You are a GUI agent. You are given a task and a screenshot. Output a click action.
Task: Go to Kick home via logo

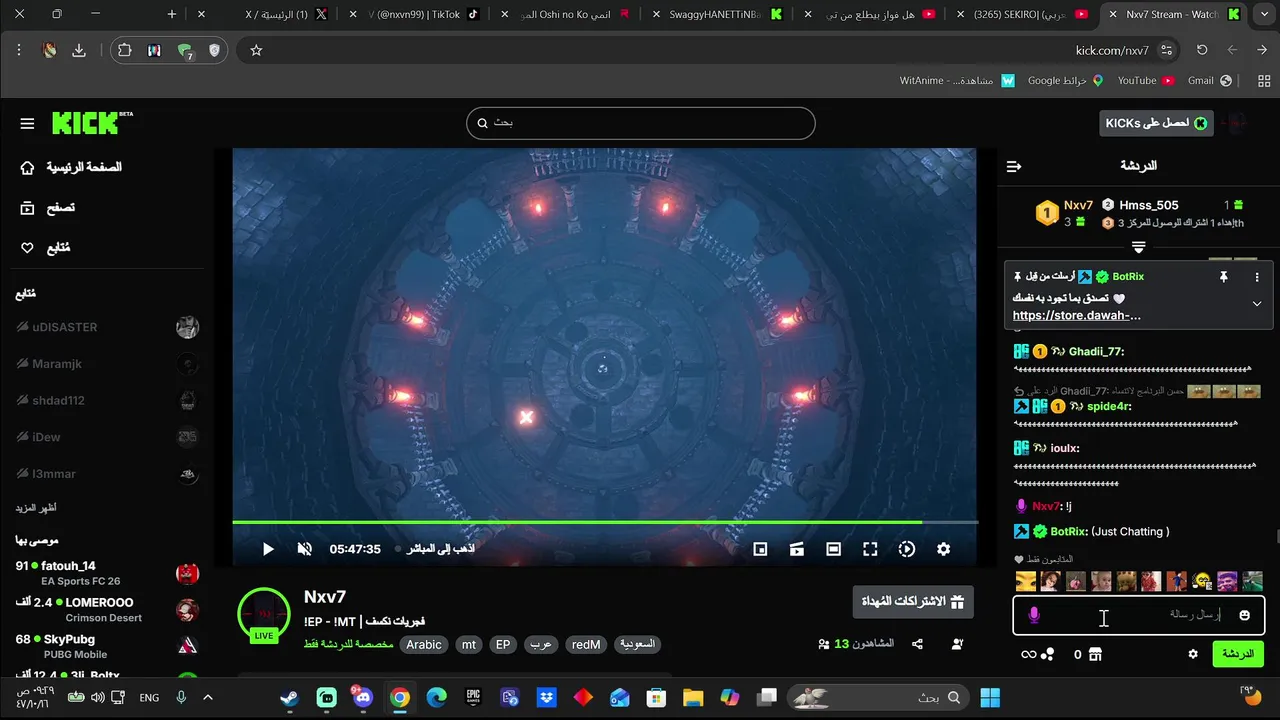[92, 122]
